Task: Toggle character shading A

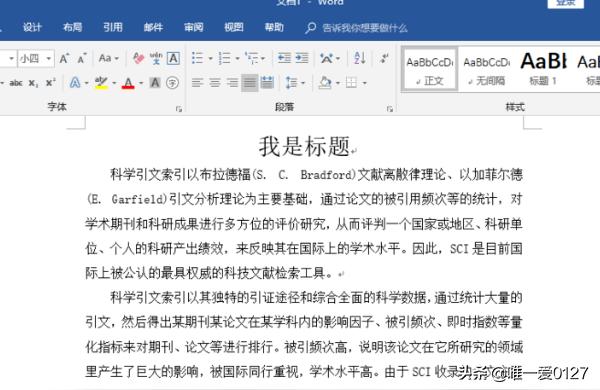Action: (x=155, y=83)
